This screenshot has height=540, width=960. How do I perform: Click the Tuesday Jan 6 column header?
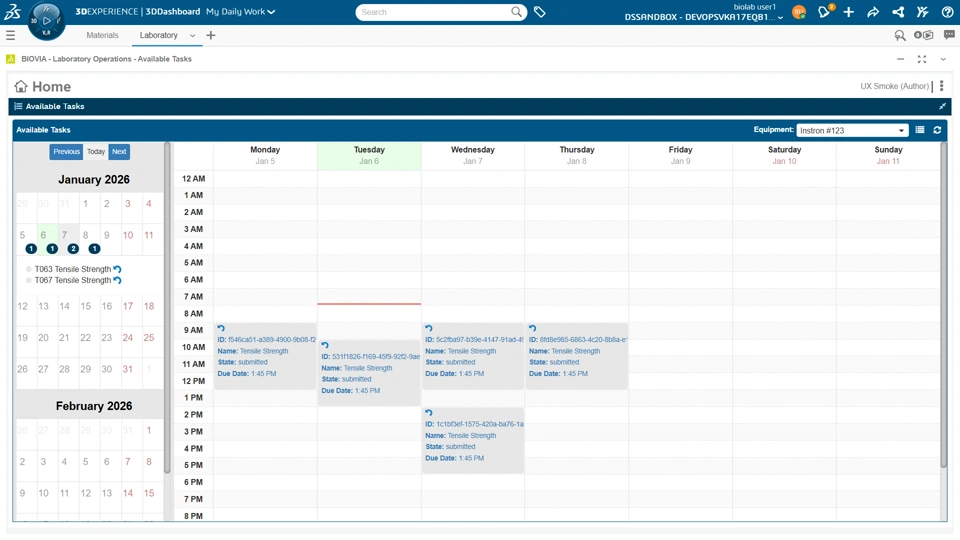coord(369,156)
